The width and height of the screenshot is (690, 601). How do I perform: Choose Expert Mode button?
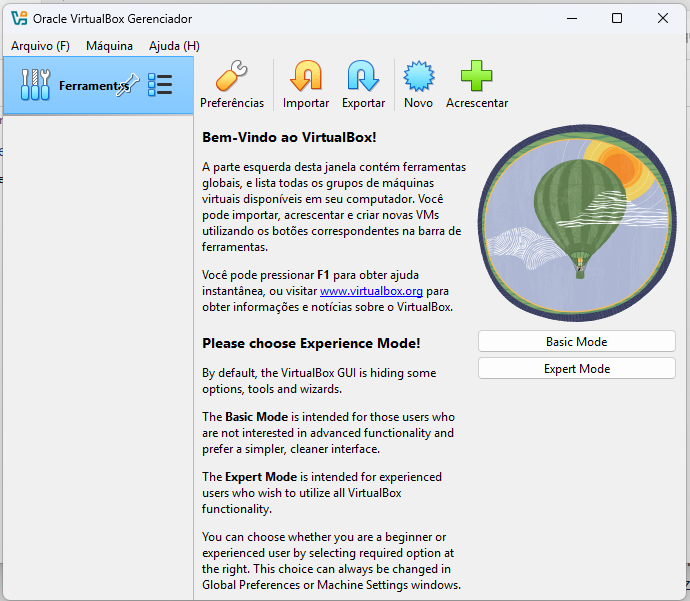576,368
